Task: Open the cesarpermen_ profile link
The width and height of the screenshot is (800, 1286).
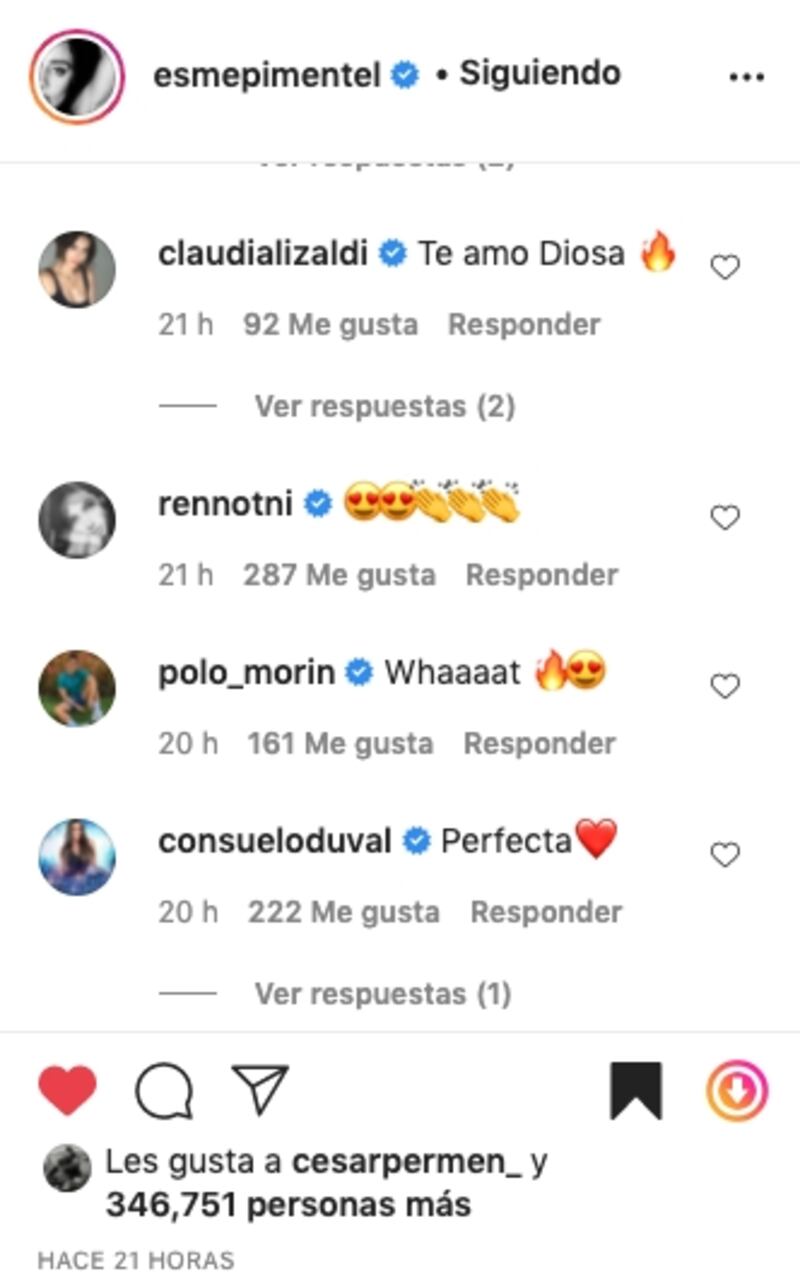Action: [x=407, y=1163]
